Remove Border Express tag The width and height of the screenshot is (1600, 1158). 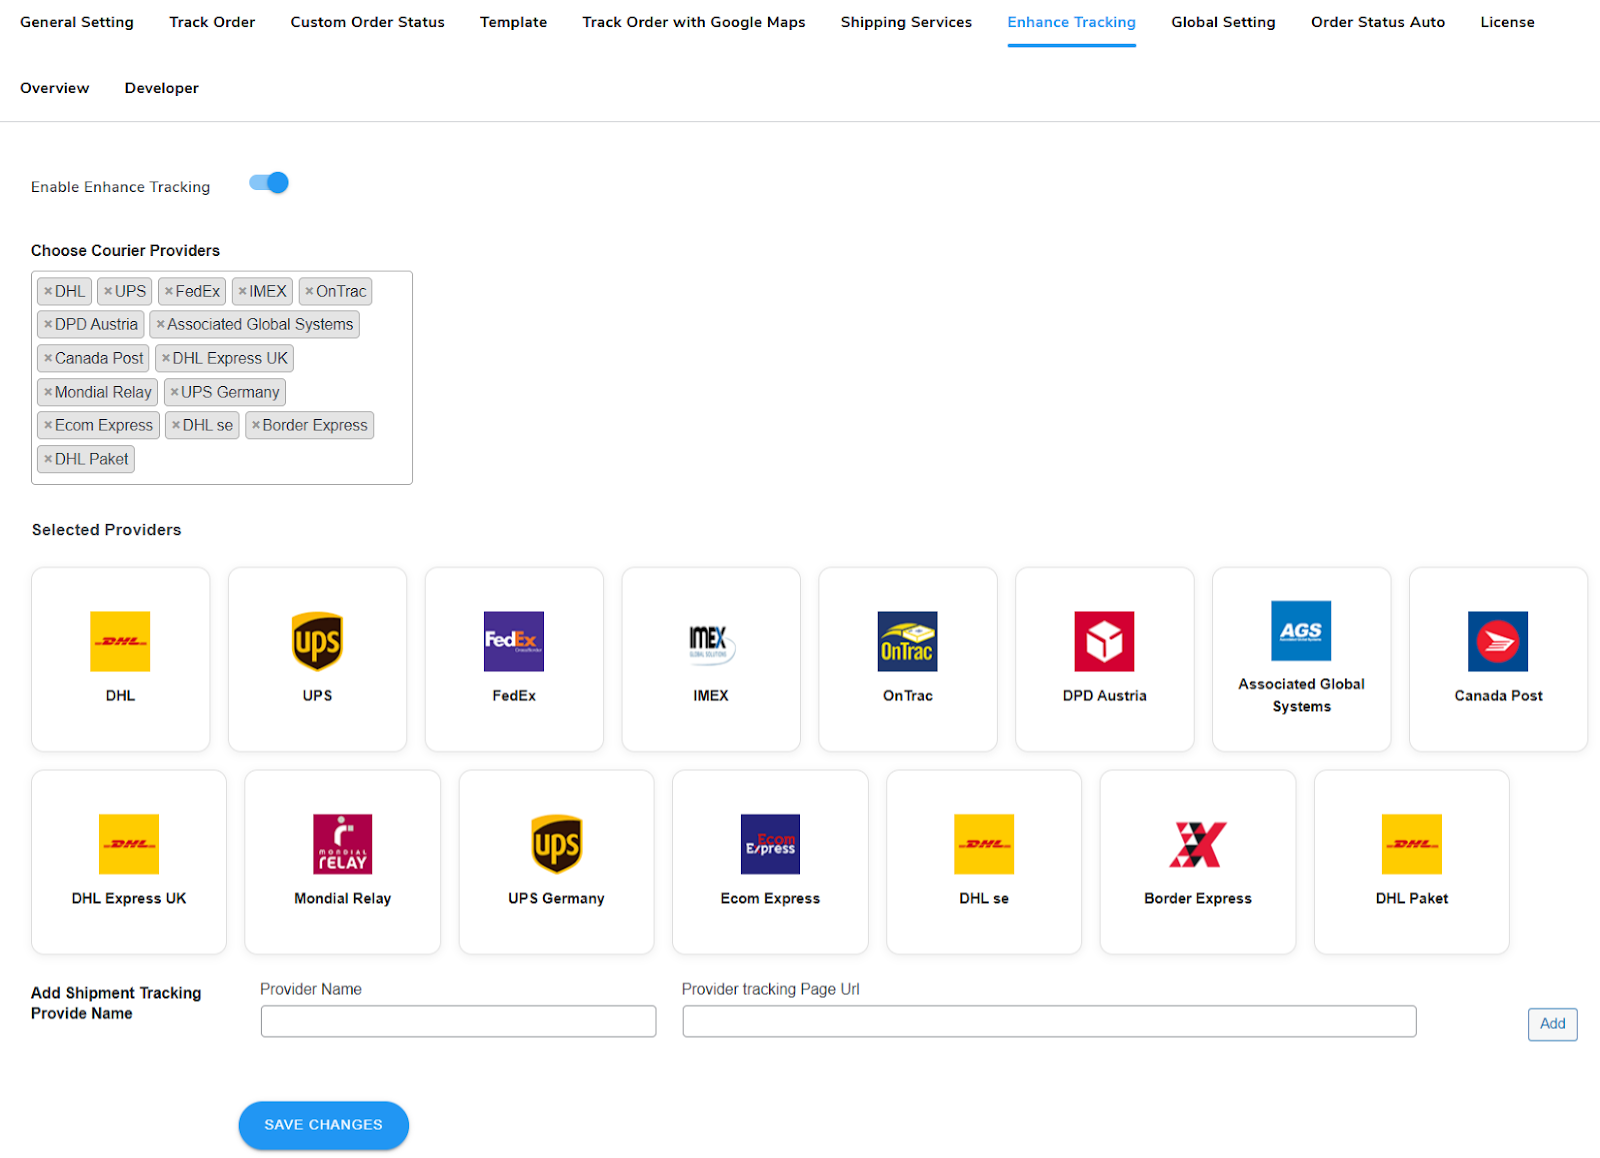point(256,425)
